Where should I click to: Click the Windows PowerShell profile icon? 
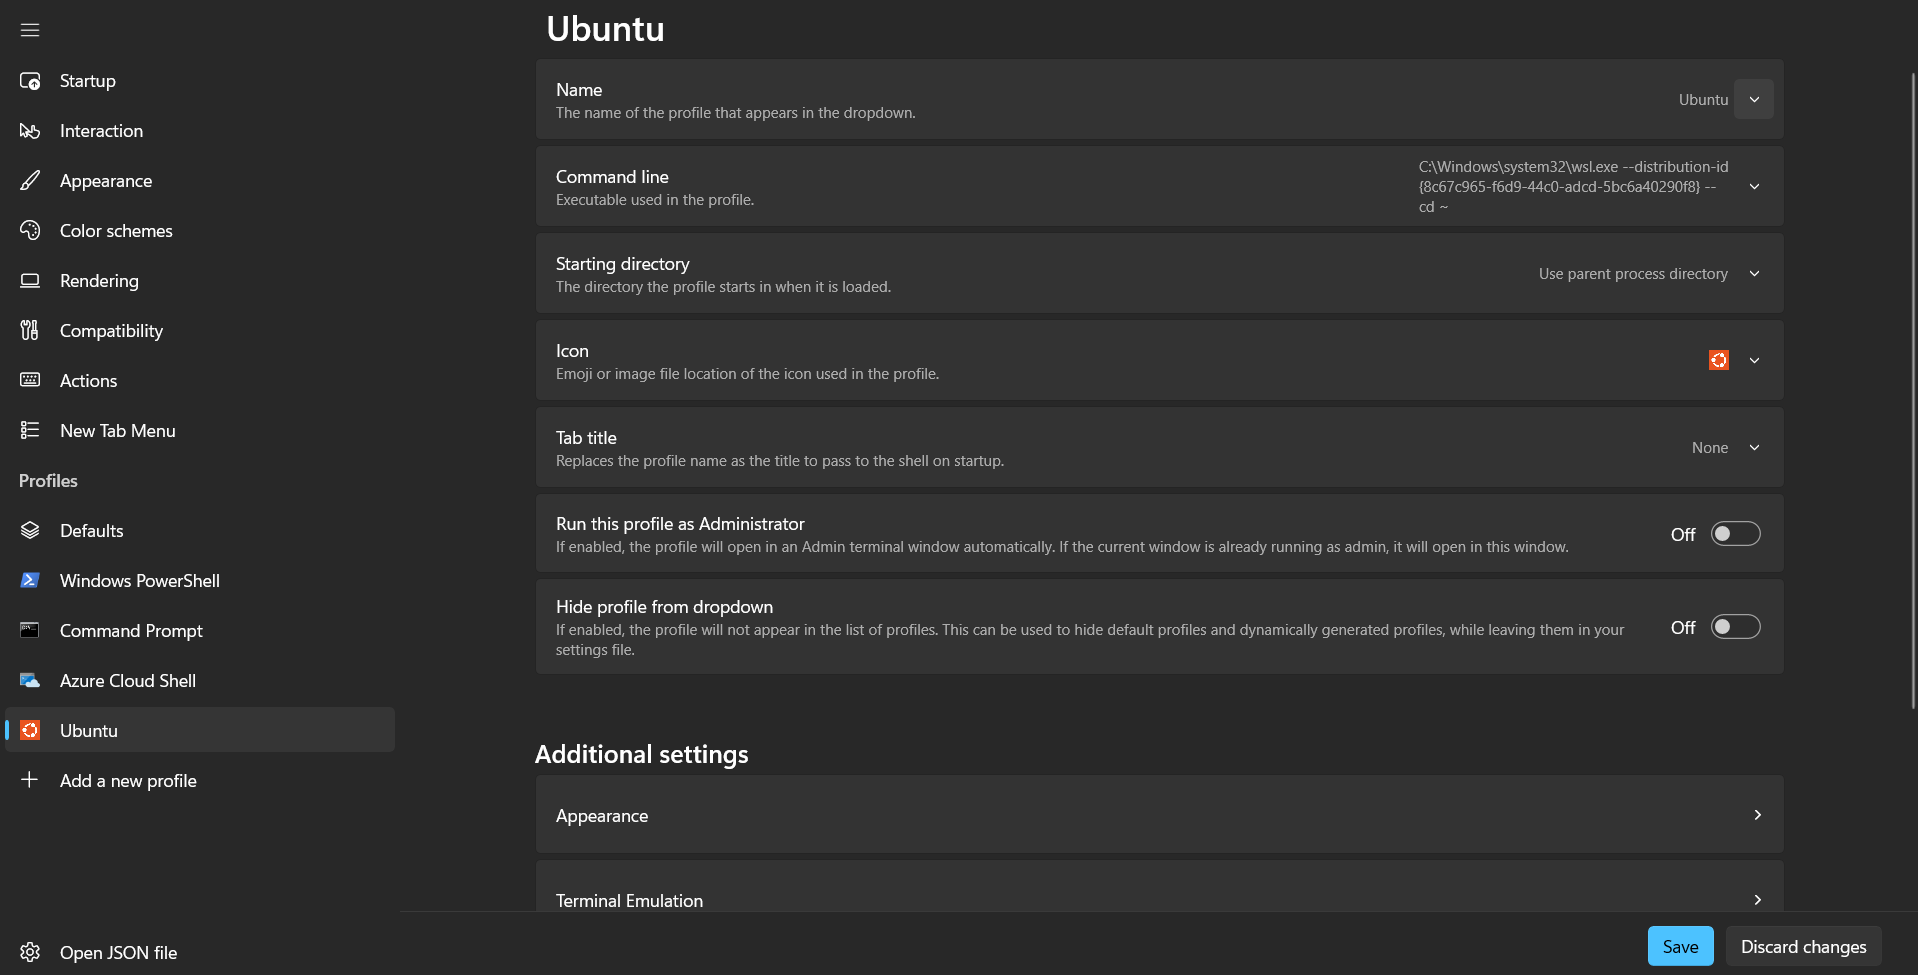coord(30,581)
